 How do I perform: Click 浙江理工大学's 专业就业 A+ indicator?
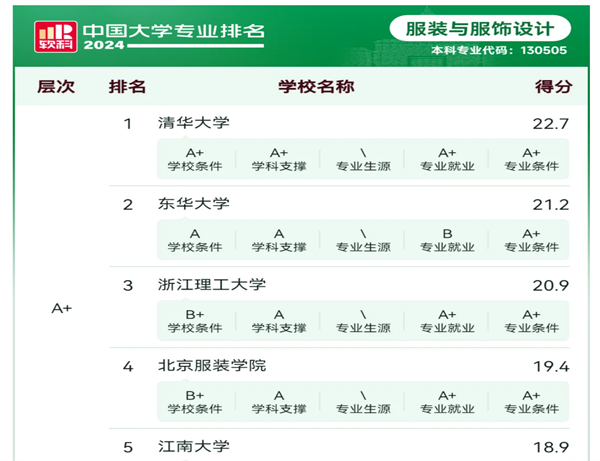coord(447,321)
